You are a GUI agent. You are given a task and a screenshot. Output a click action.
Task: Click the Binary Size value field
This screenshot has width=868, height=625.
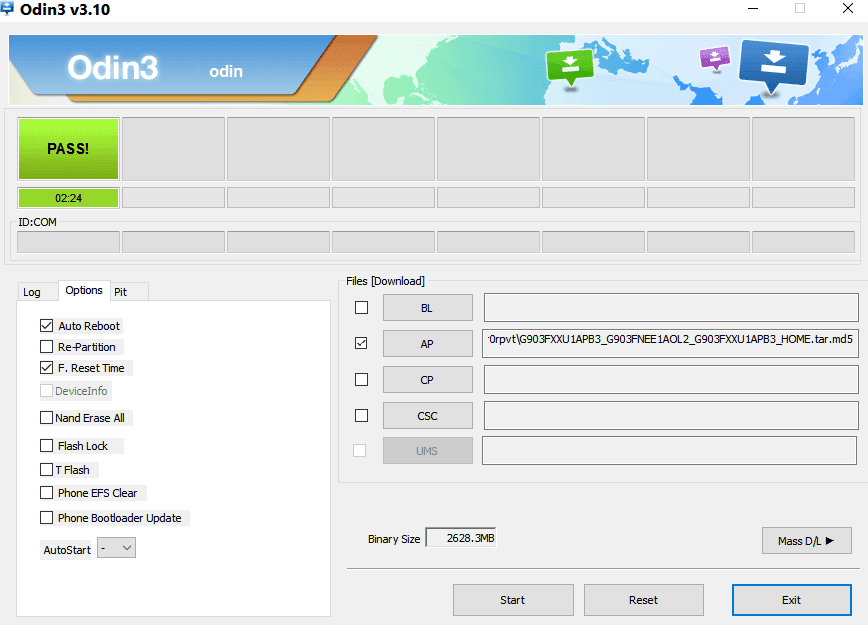[x=461, y=538]
